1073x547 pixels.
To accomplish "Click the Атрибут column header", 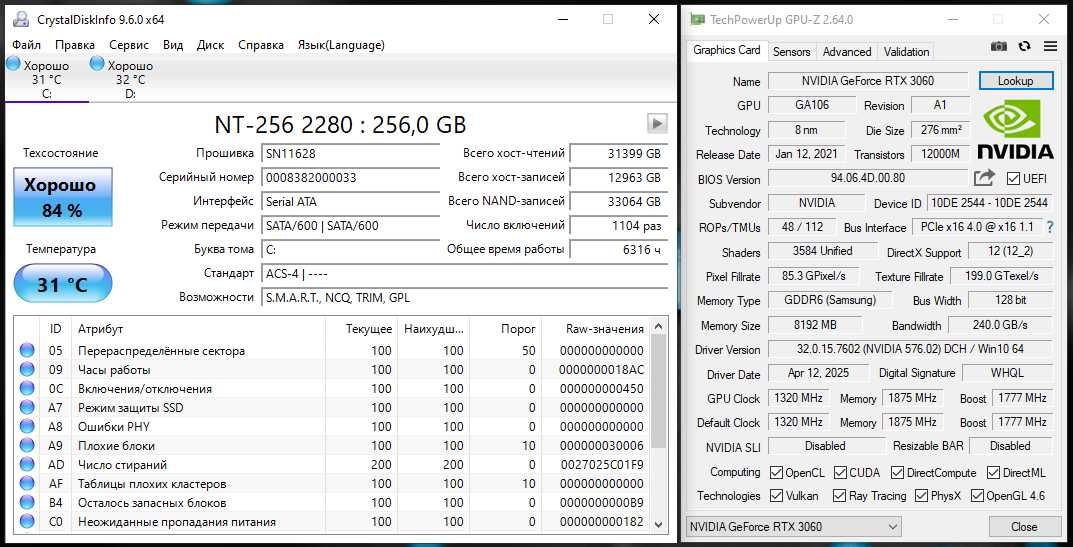I will tap(196, 329).
